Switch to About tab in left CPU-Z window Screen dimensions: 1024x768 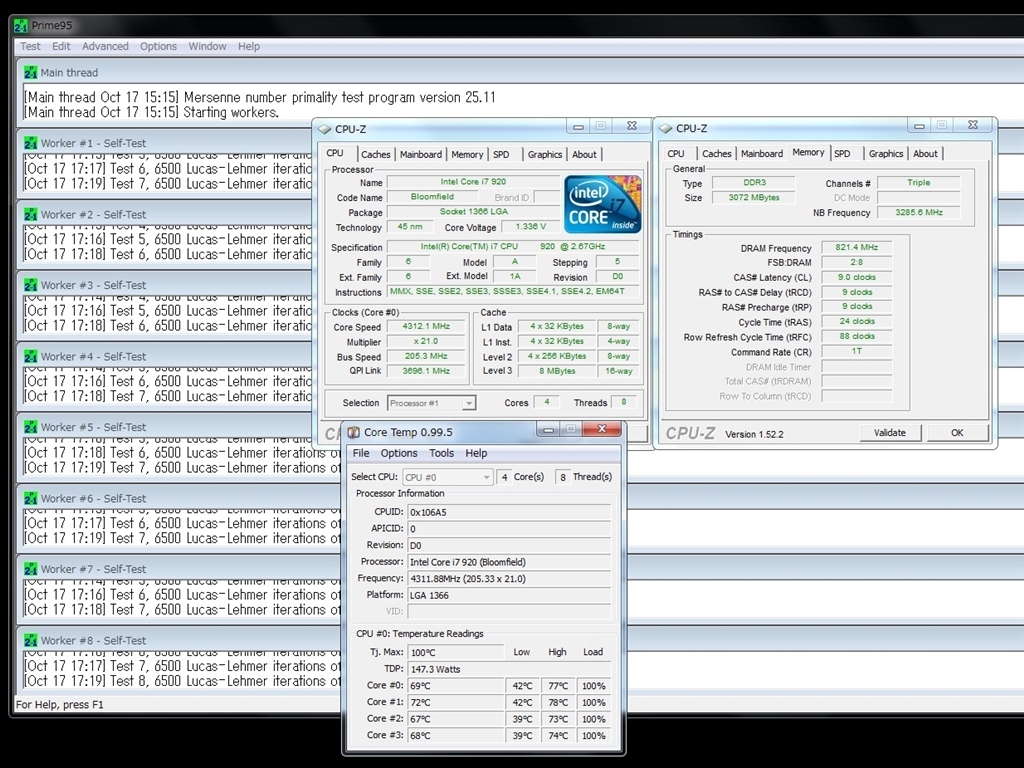[x=584, y=155]
